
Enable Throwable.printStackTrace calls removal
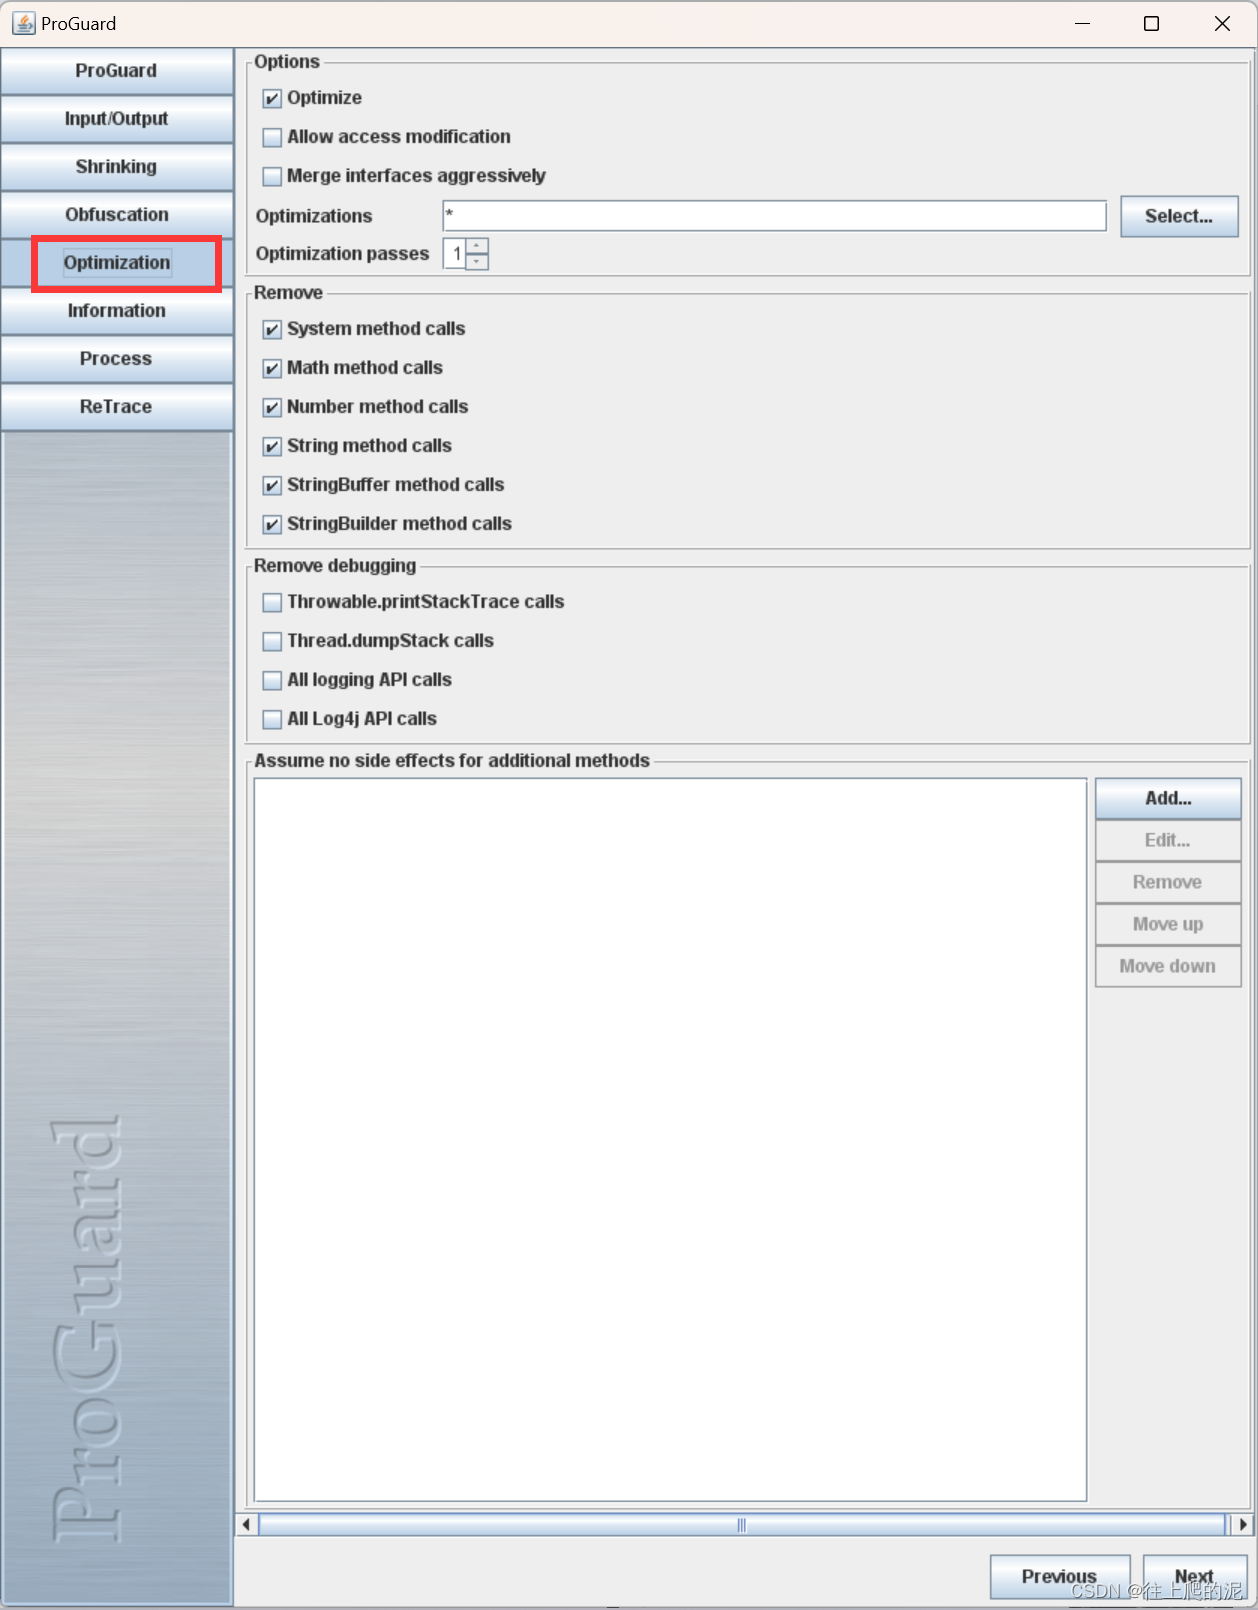click(272, 602)
